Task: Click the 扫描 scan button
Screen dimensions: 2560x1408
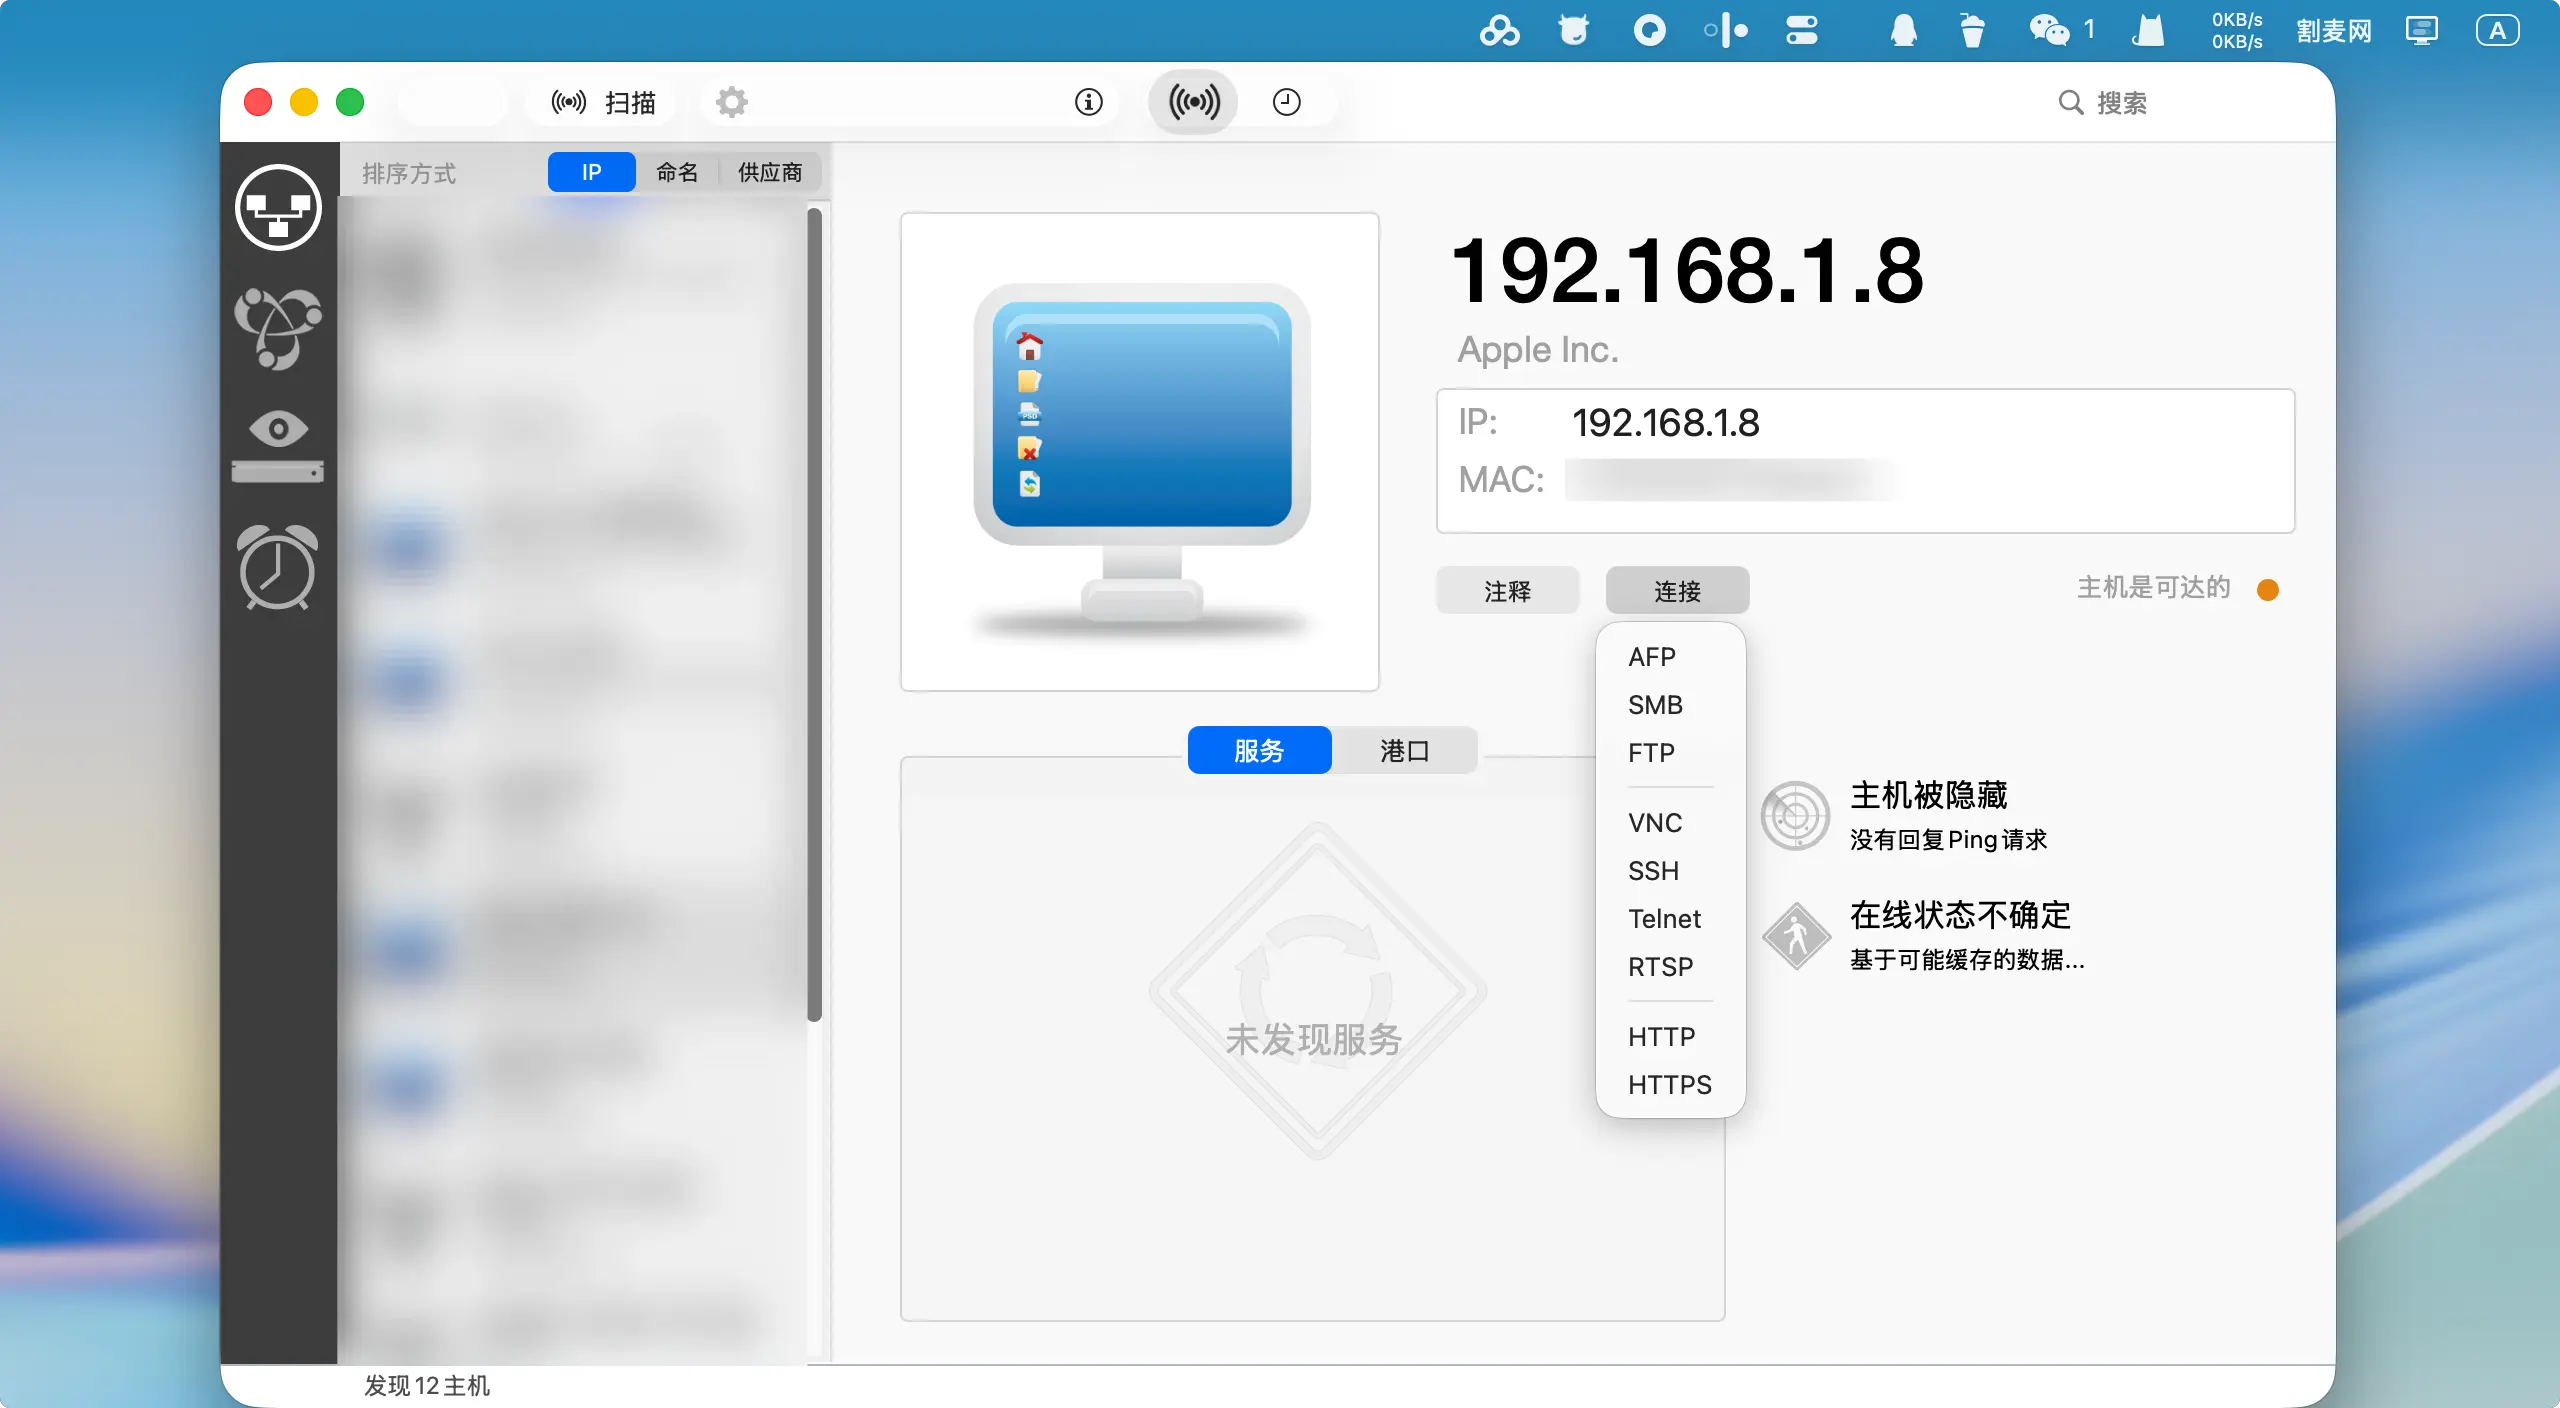Action: 604,102
